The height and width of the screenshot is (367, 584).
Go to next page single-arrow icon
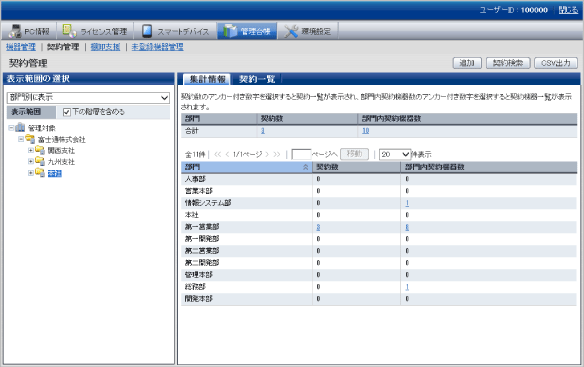tap(267, 154)
